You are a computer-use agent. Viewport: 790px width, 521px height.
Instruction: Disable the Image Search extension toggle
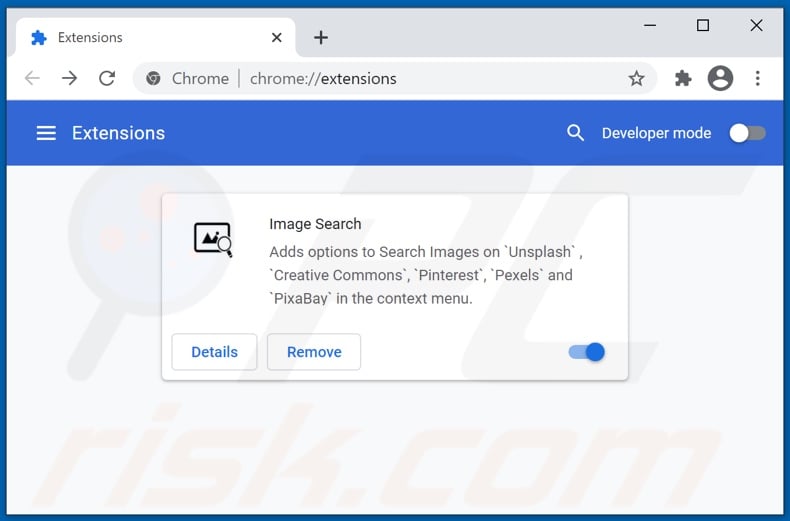(586, 352)
